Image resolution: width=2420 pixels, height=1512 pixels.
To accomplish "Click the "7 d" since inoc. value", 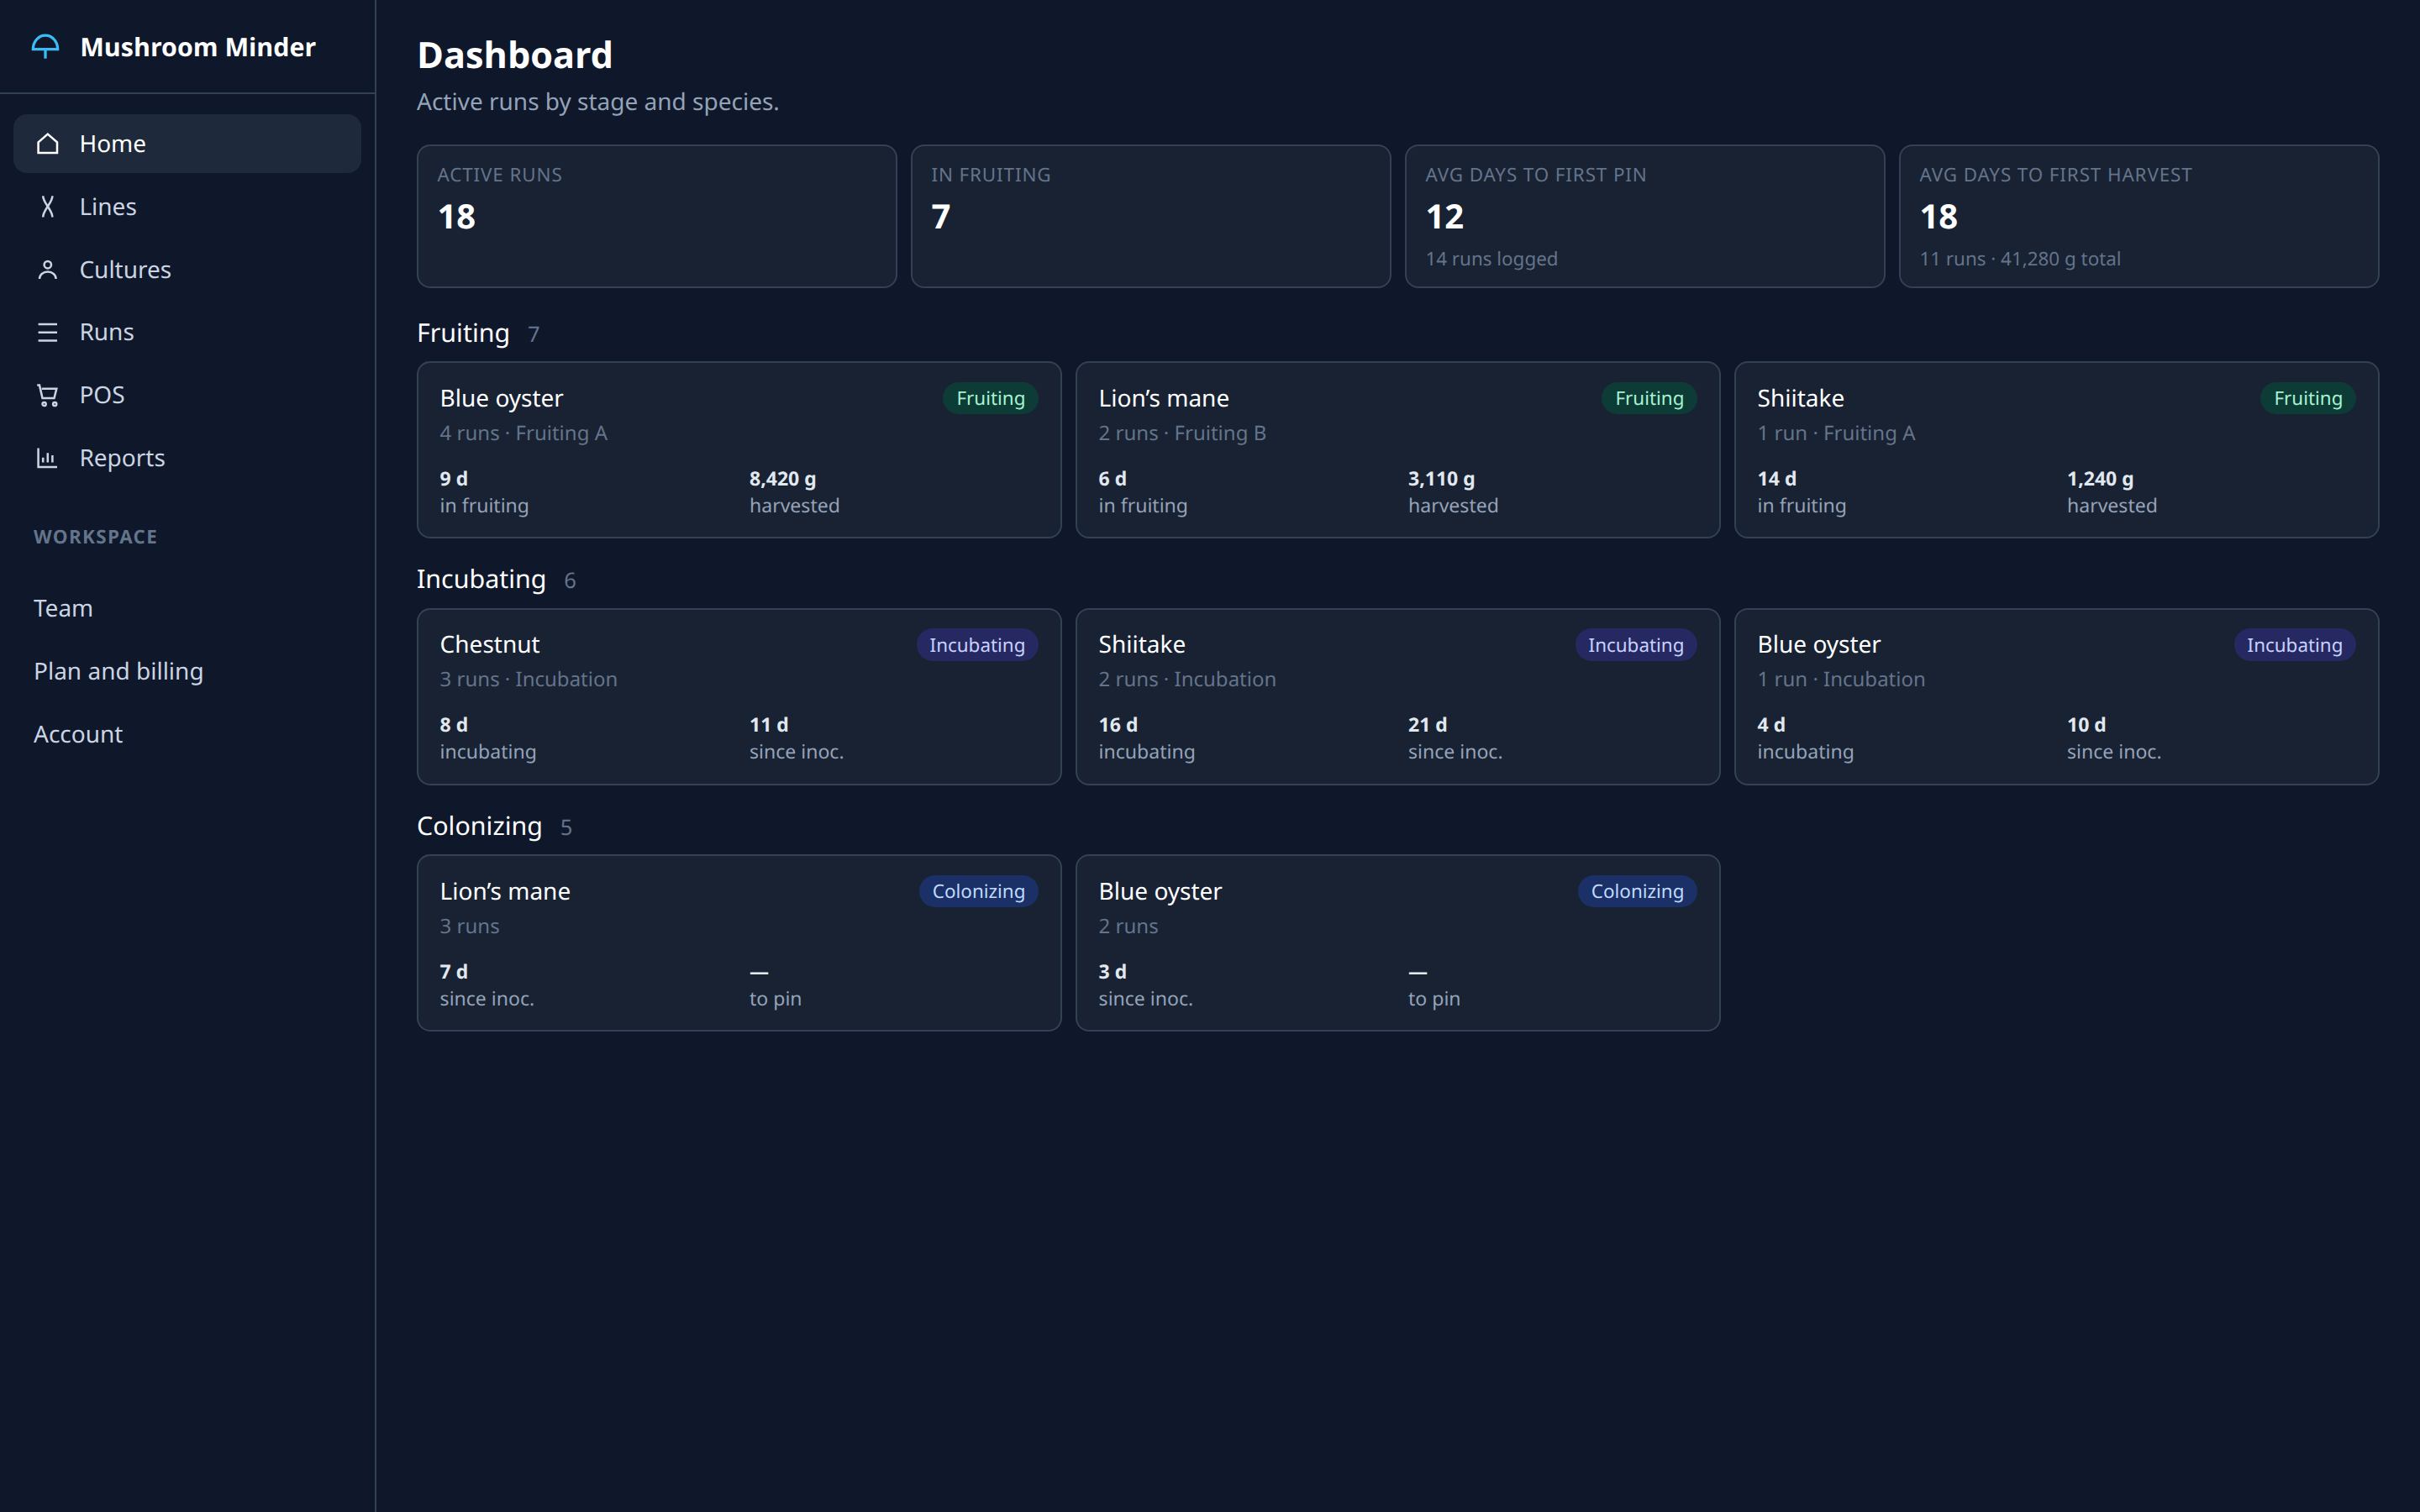I will (453, 972).
